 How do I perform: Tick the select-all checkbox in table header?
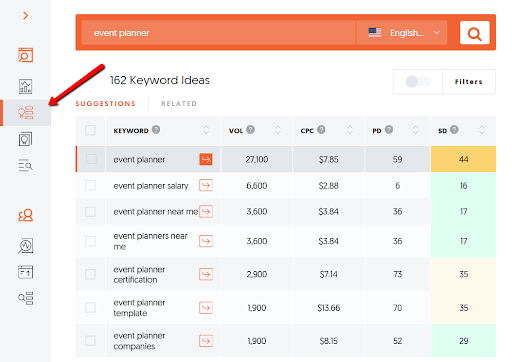[90, 130]
